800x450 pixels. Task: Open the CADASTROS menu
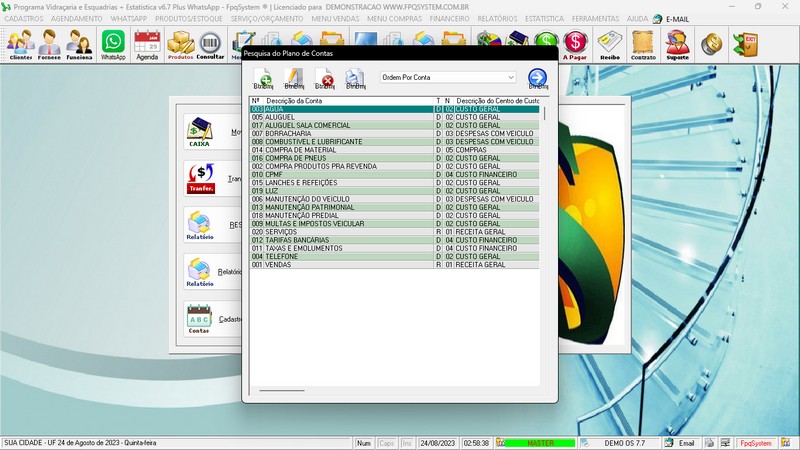[x=24, y=19]
